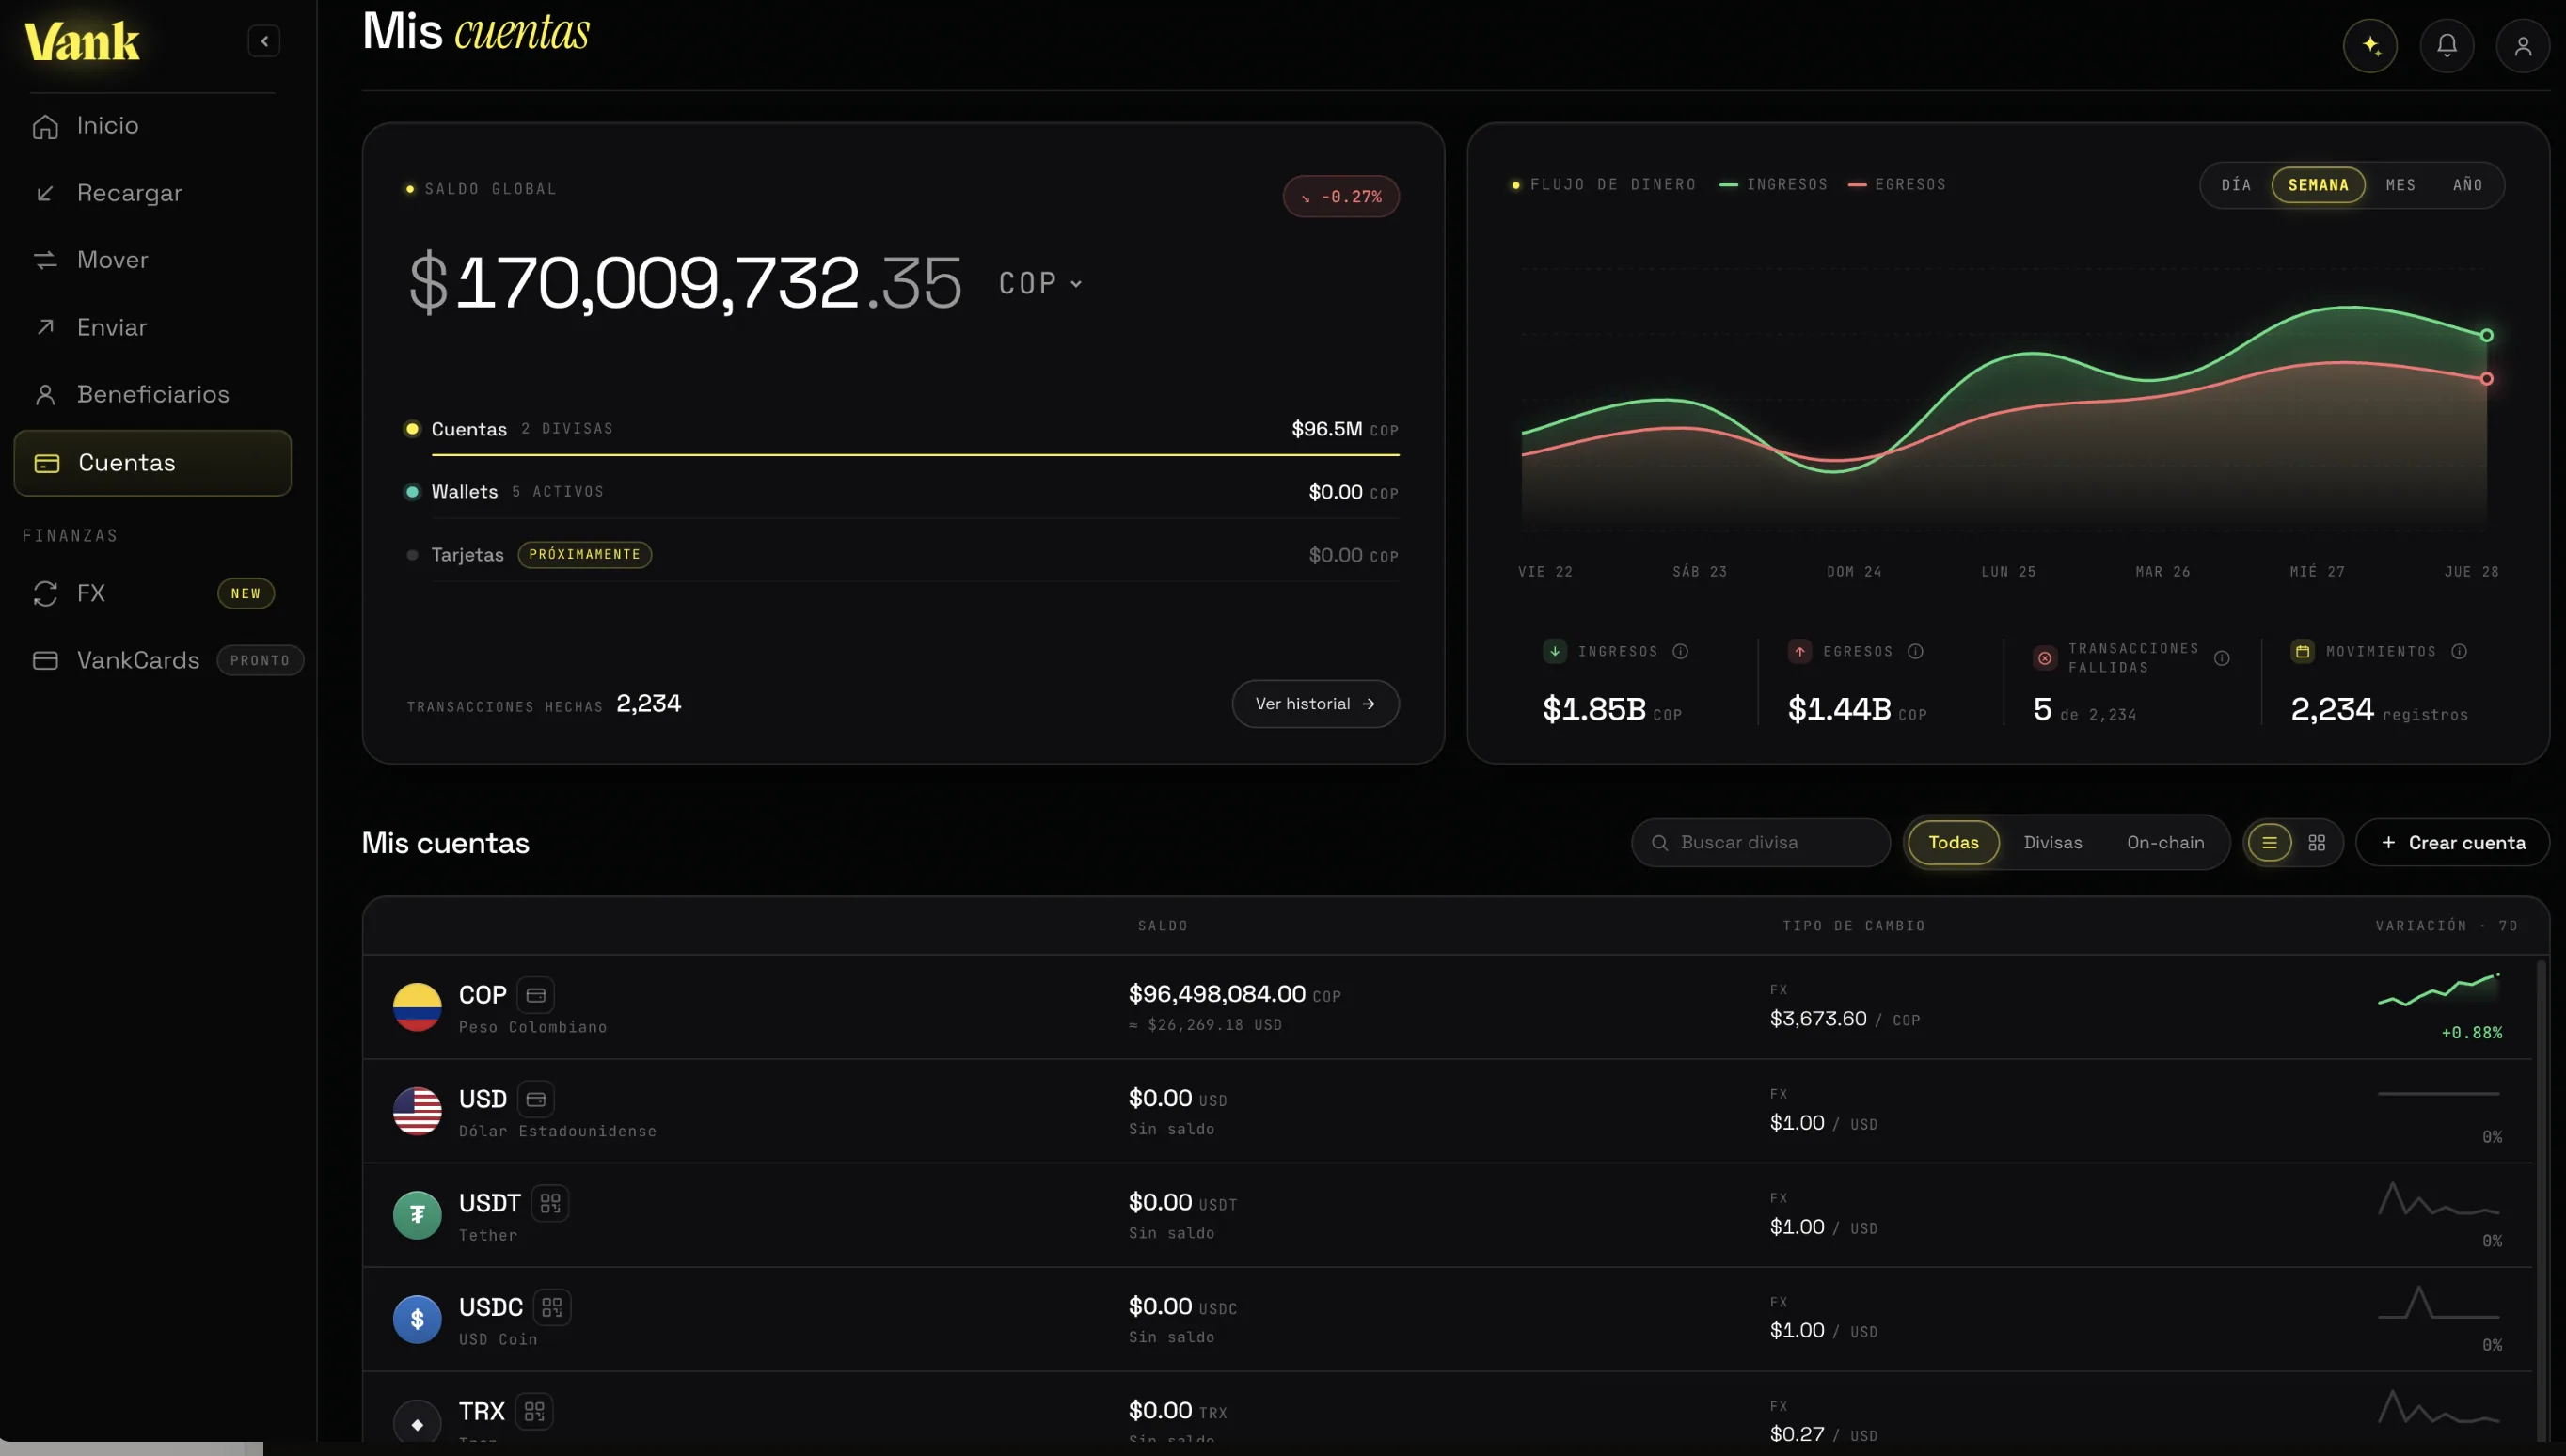
Task: Filter accounts by Divisas
Action: coord(2052,843)
